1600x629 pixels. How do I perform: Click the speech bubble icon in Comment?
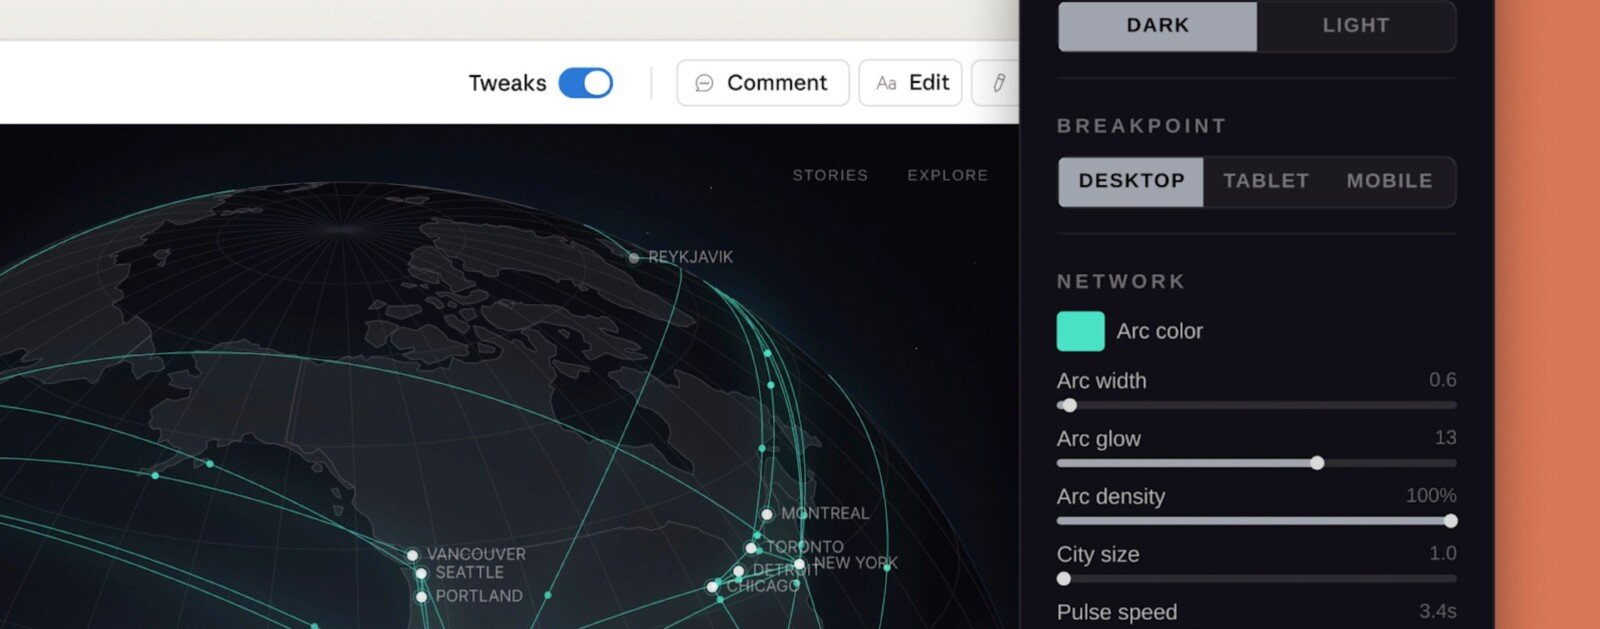tap(704, 83)
